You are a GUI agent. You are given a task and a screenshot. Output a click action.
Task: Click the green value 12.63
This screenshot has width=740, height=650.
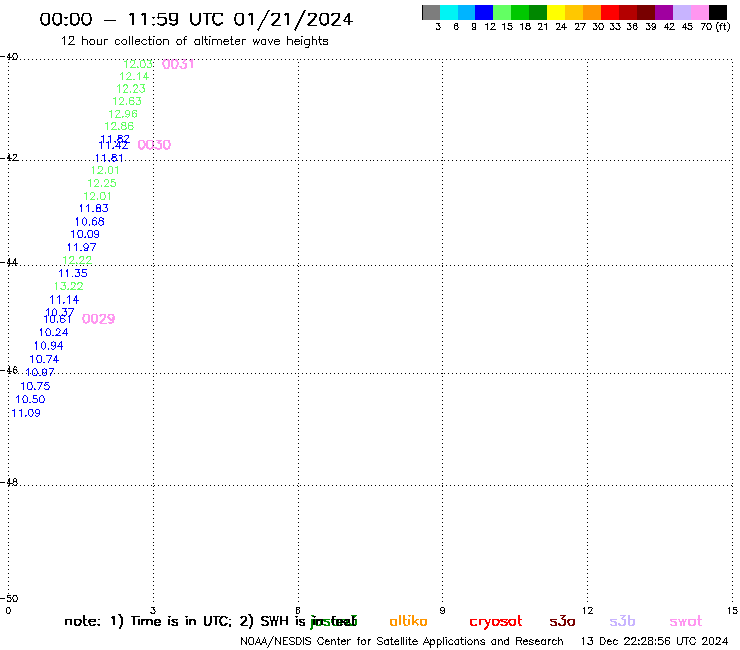[x=127, y=101]
